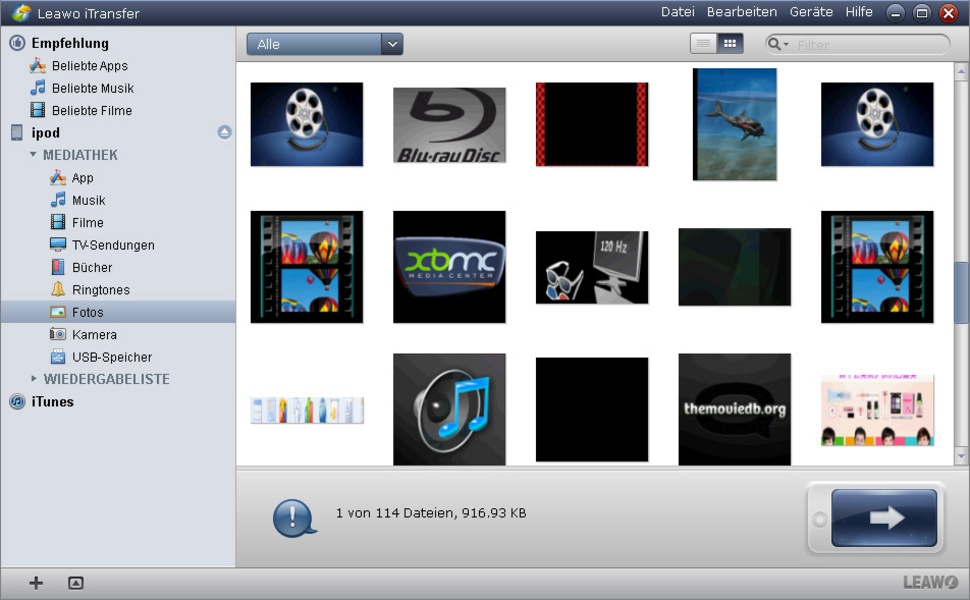Select the Beliebte Filme film icon
Image resolution: width=970 pixels, height=600 pixels.
coord(38,110)
